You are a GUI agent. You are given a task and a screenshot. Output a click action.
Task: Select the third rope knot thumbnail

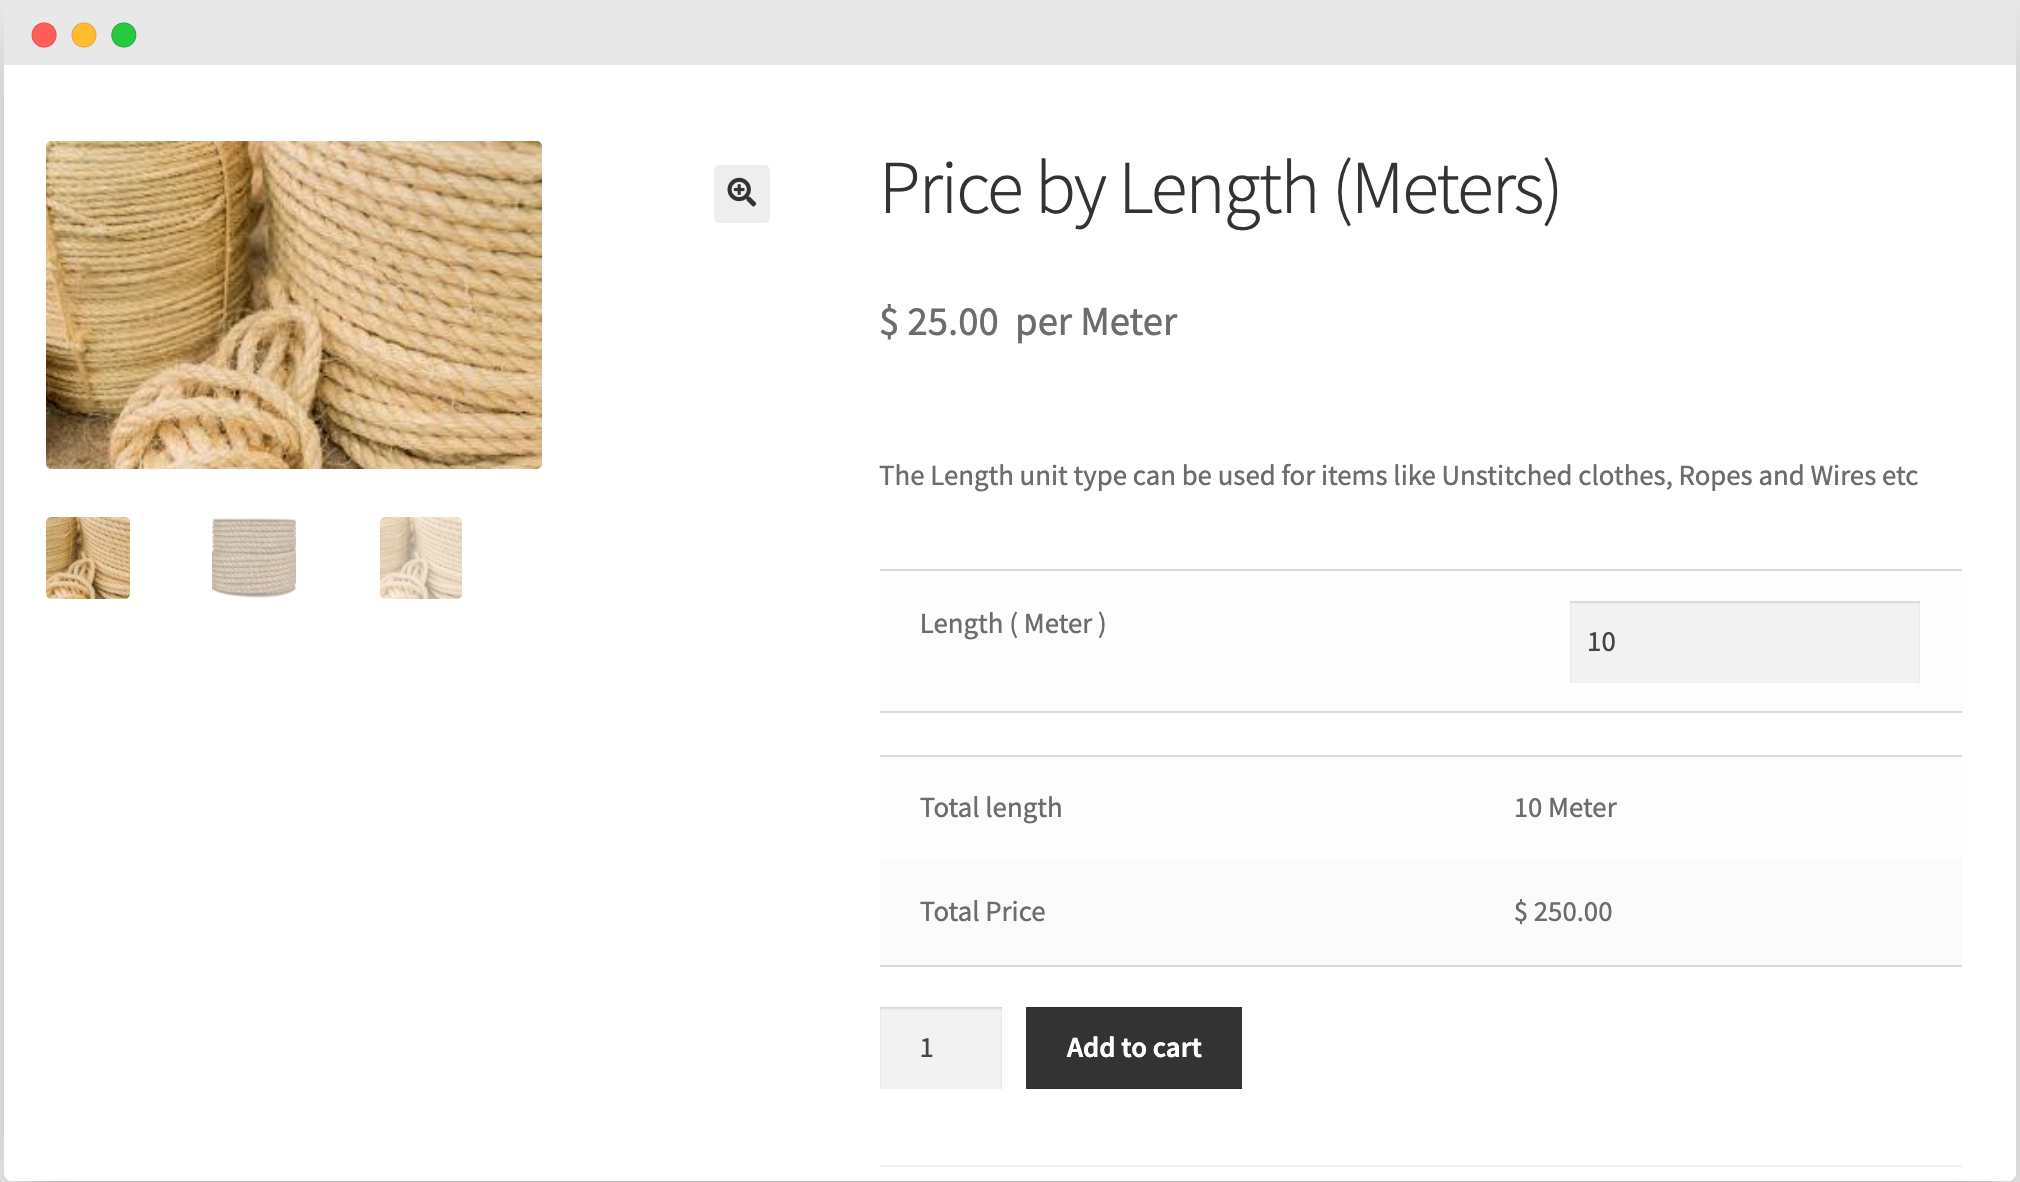pos(420,557)
